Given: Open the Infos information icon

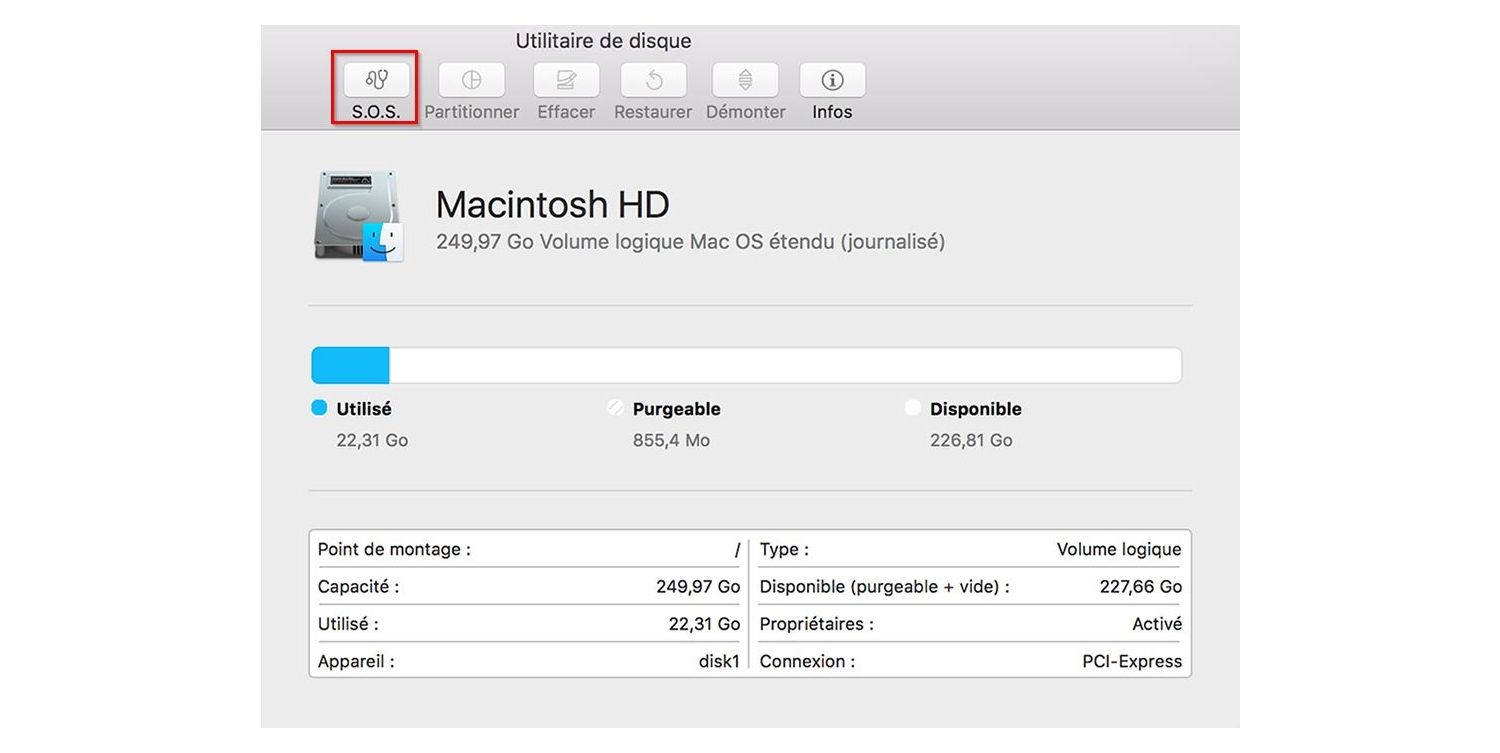Looking at the screenshot, I should pos(832,80).
